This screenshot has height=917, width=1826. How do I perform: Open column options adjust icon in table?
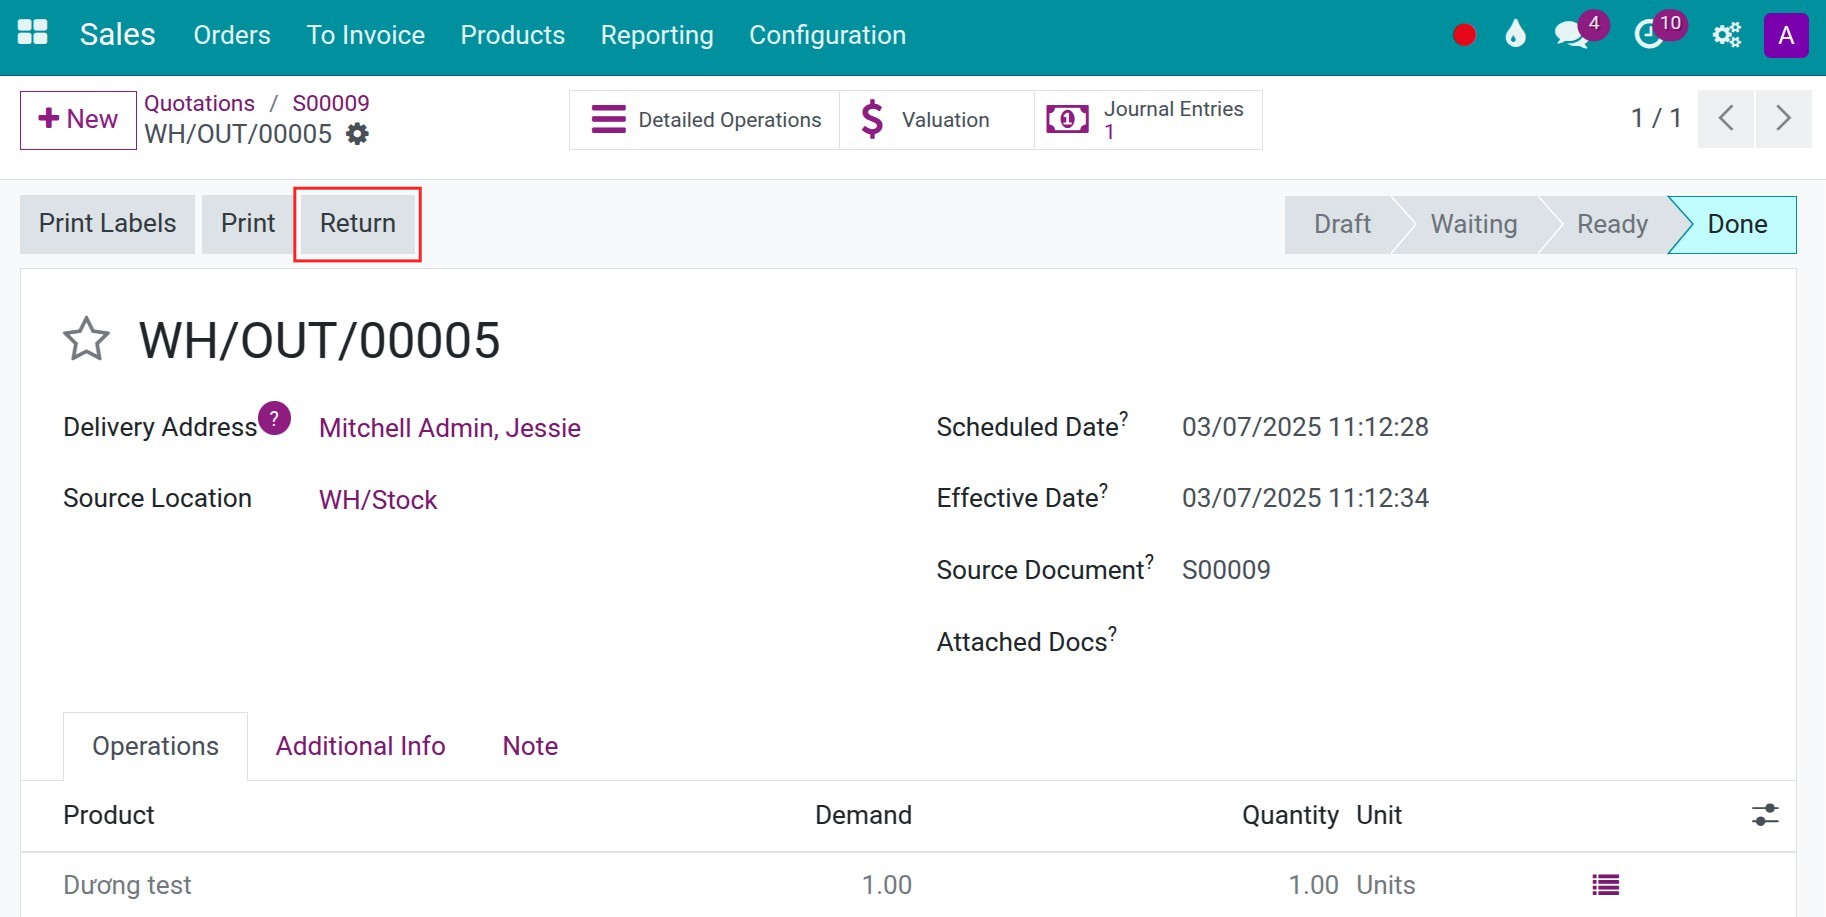click(x=1765, y=815)
